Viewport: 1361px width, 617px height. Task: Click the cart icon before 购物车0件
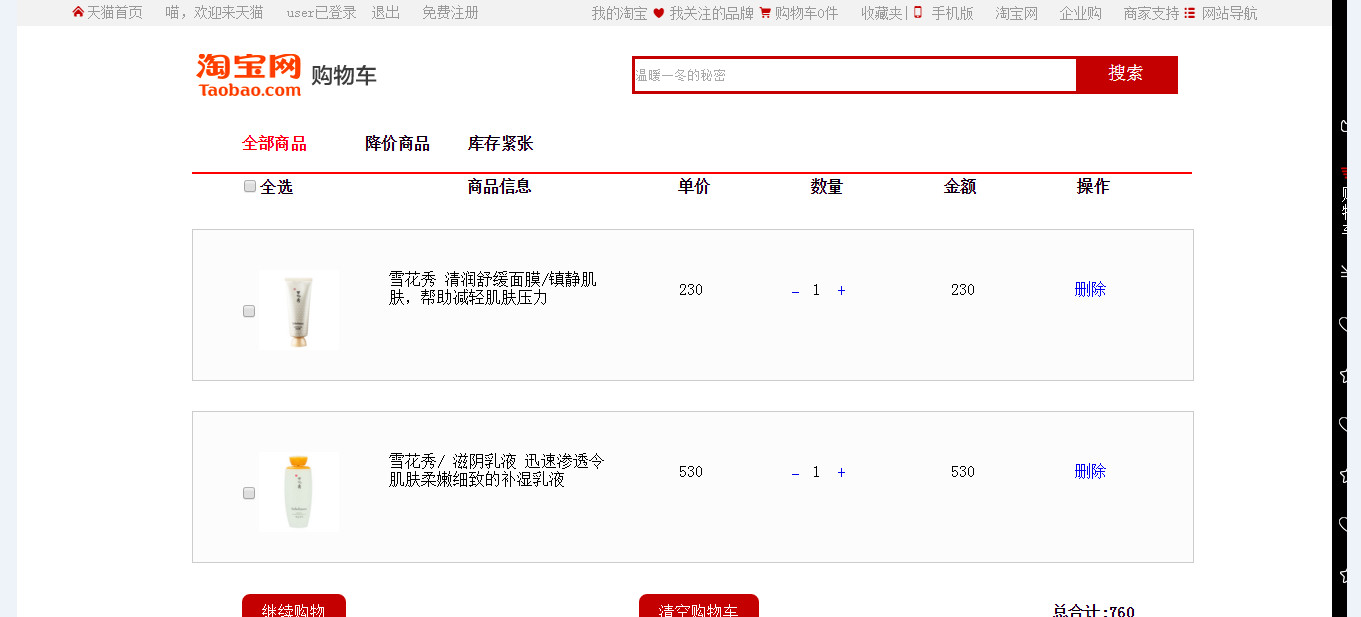point(765,13)
